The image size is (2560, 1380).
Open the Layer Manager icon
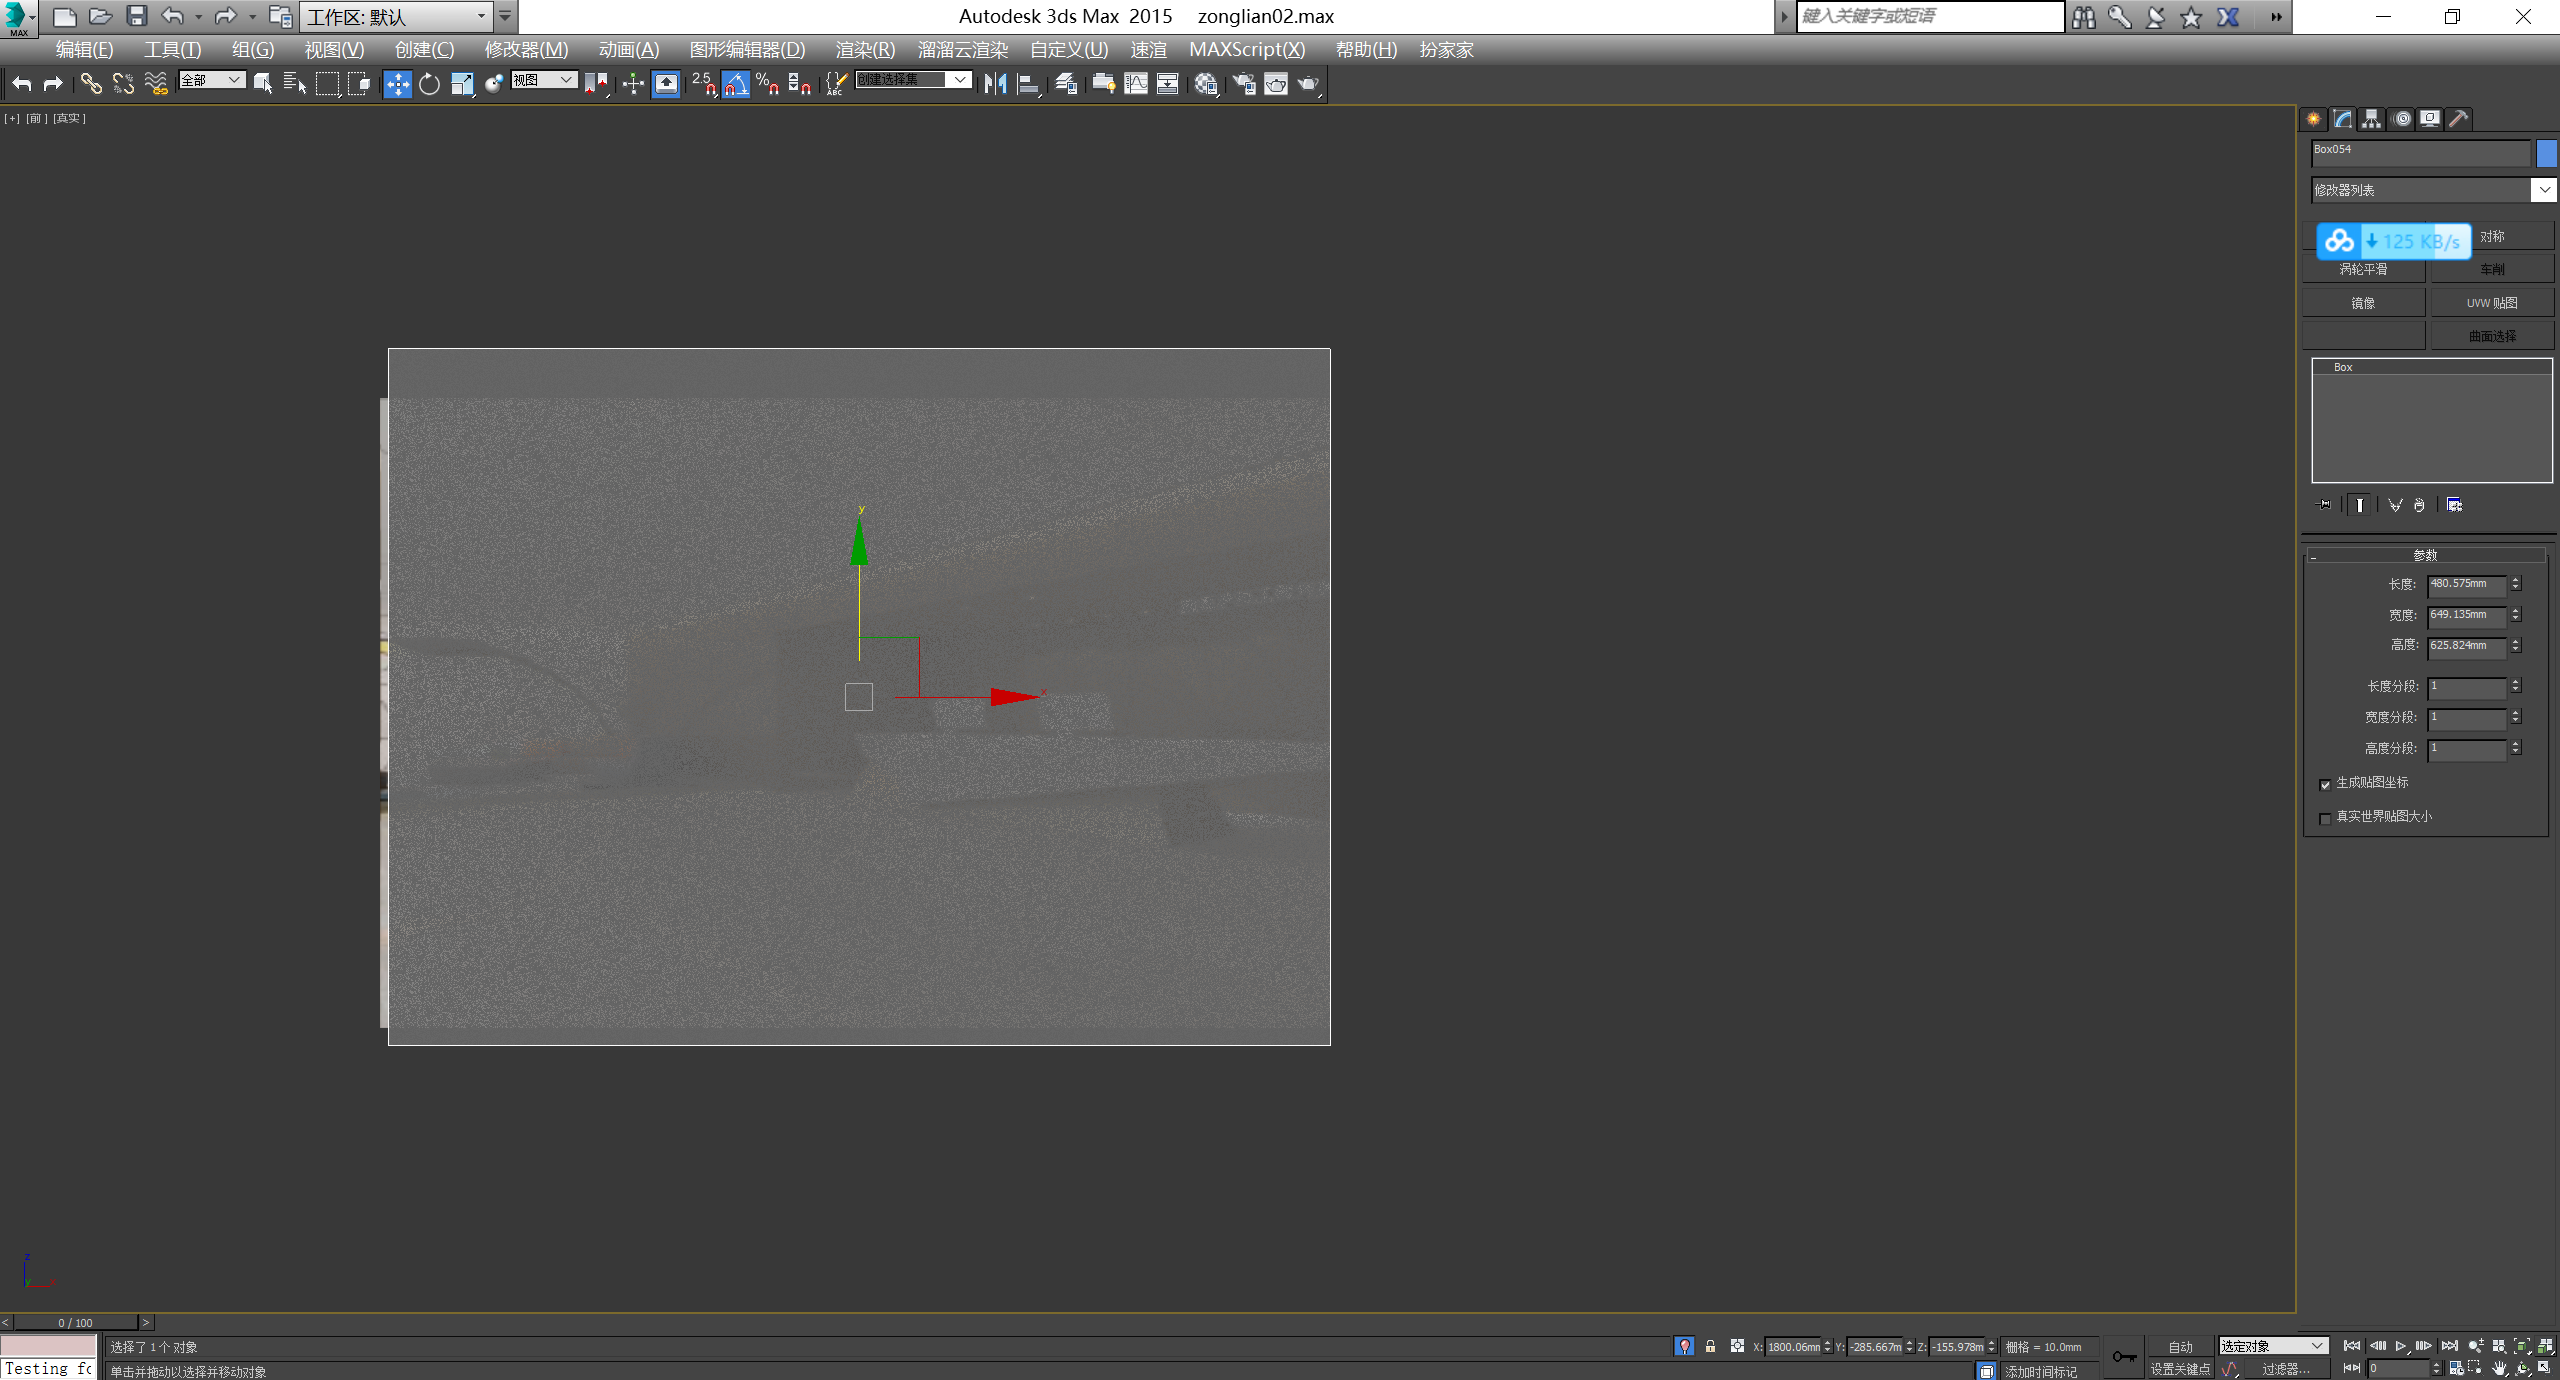1066,84
